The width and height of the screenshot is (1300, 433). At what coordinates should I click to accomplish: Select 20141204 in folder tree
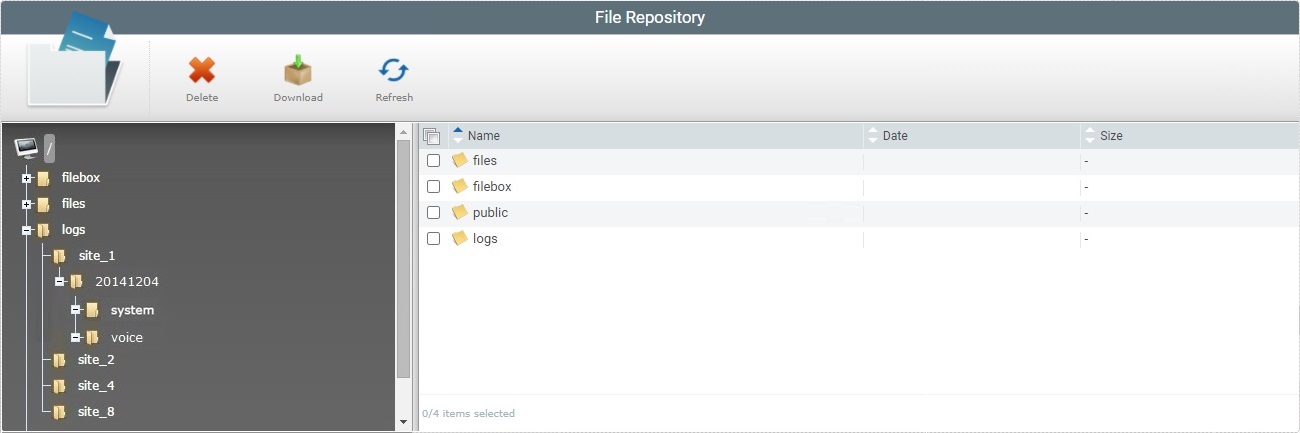point(127,282)
